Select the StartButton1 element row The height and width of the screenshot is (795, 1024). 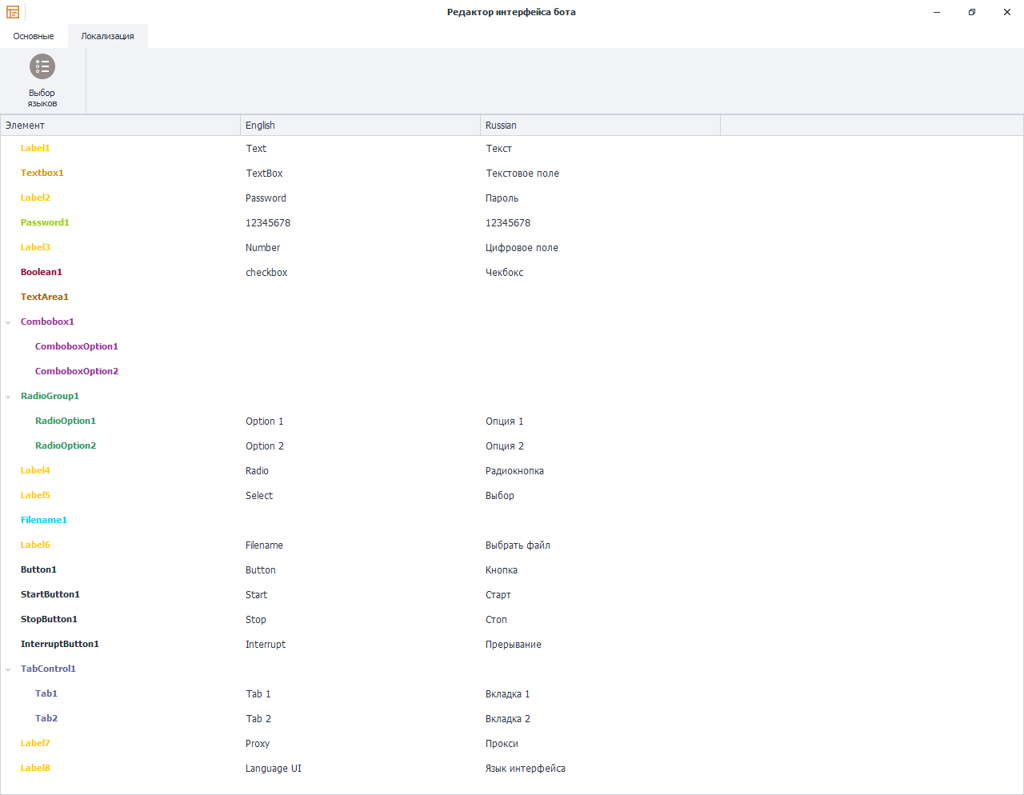tap(50, 595)
